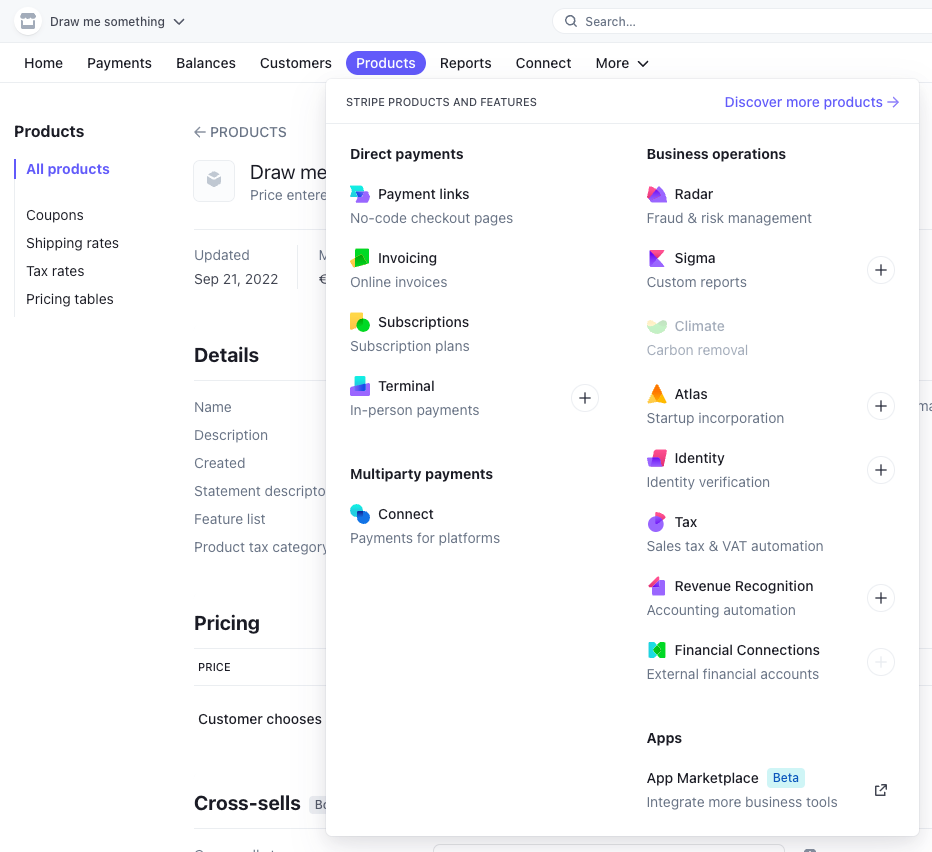The width and height of the screenshot is (932, 852).
Task: Click the Revenue Recognition product icon
Action: 656,586
